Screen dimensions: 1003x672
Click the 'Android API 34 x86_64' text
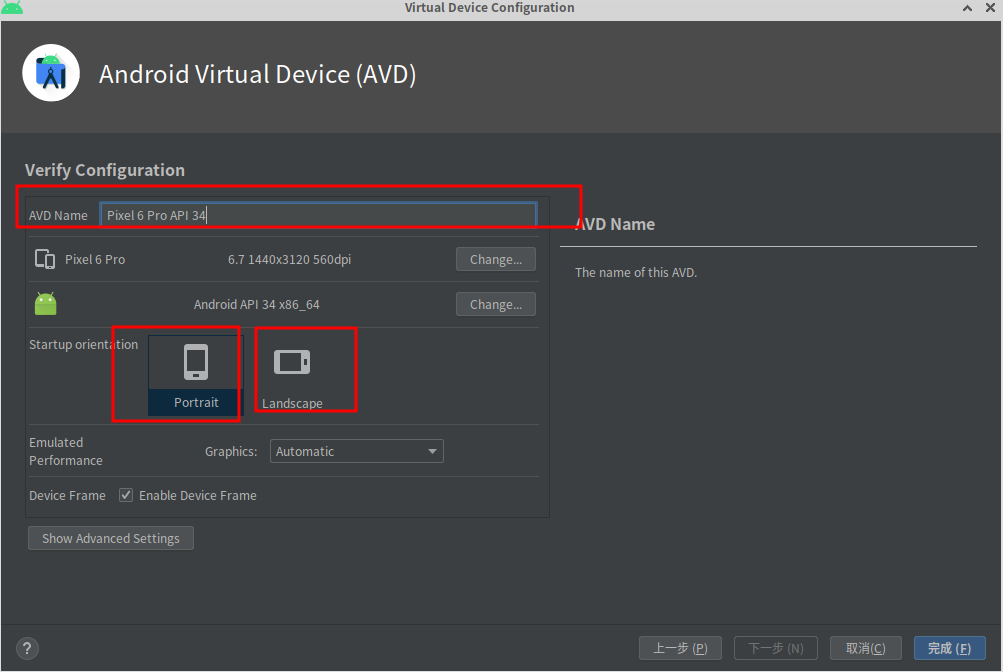[257, 304]
